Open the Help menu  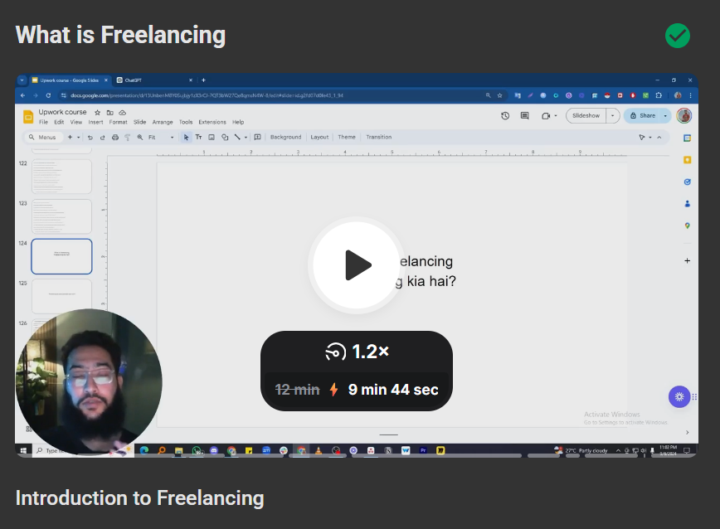238,122
